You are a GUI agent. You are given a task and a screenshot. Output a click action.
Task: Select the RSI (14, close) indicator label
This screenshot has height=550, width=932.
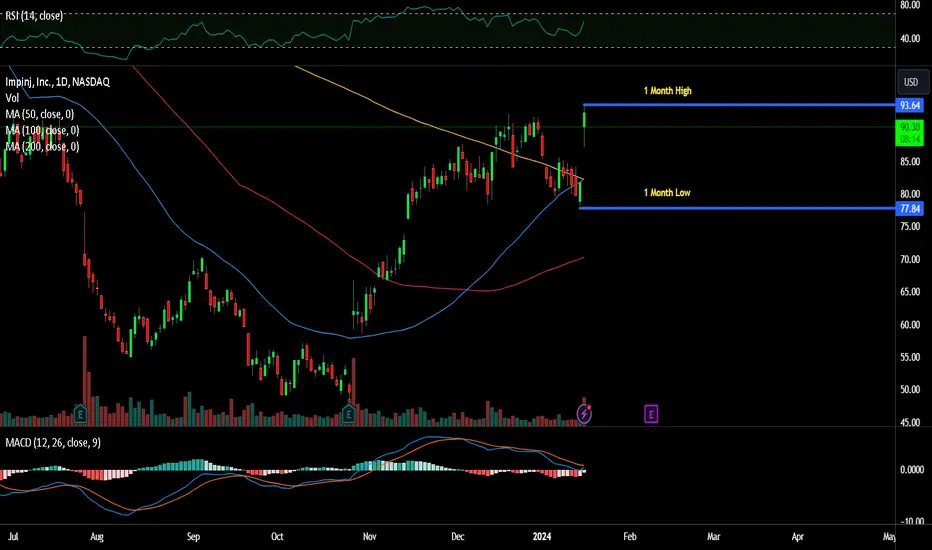[x=34, y=16]
